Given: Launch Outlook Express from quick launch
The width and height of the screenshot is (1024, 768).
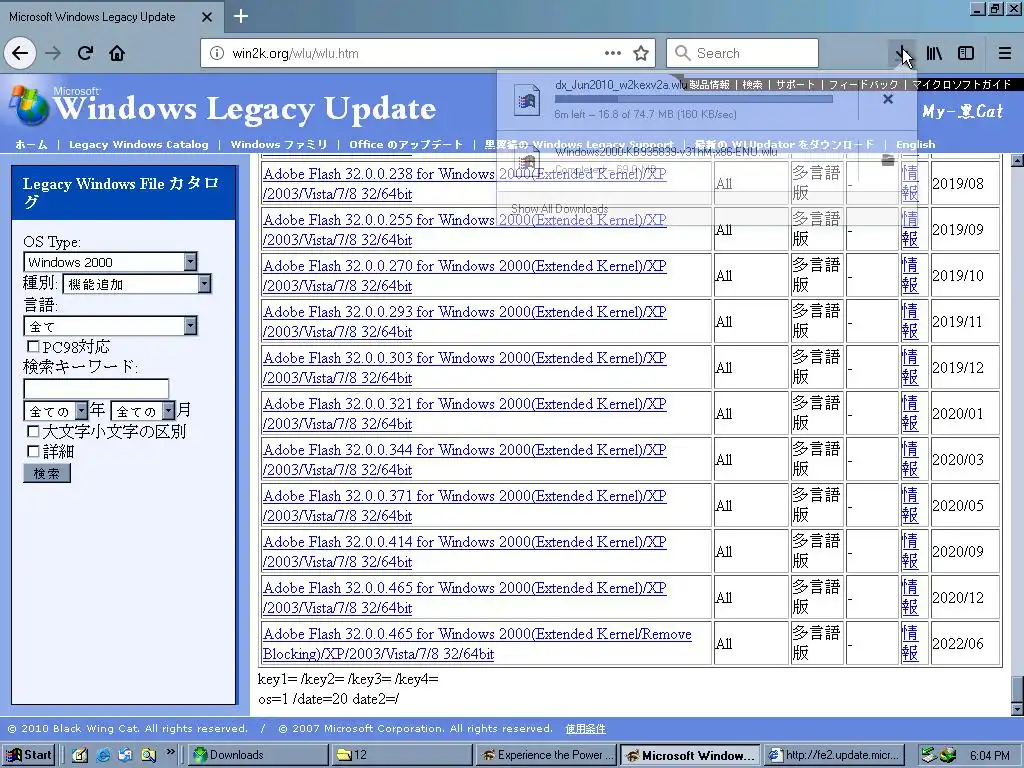Looking at the screenshot, I should (x=125, y=755).
